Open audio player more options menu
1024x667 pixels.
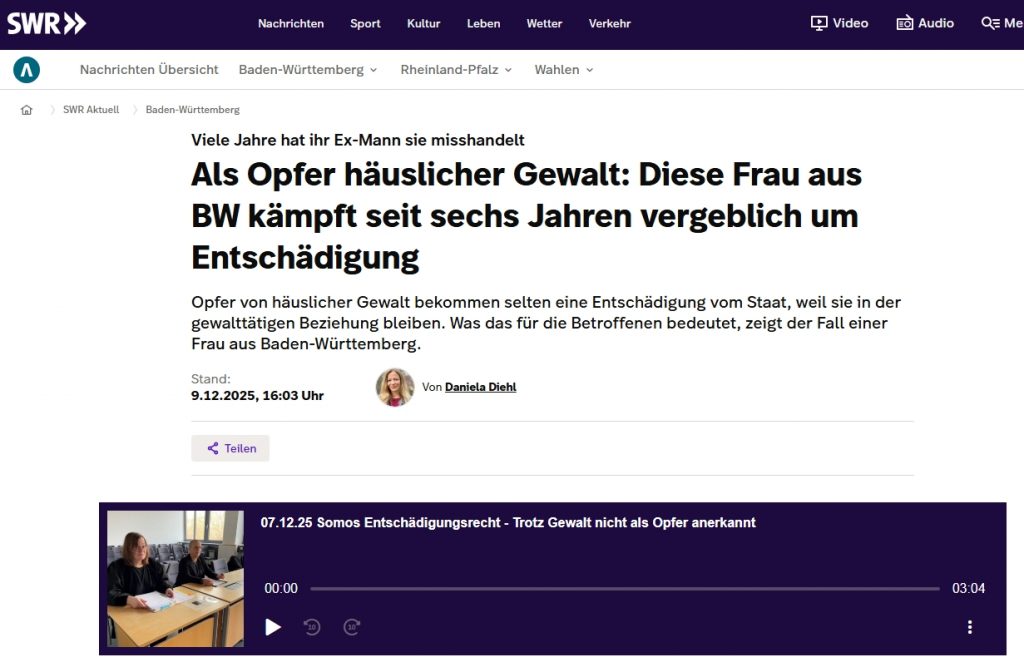click(969, 627)
